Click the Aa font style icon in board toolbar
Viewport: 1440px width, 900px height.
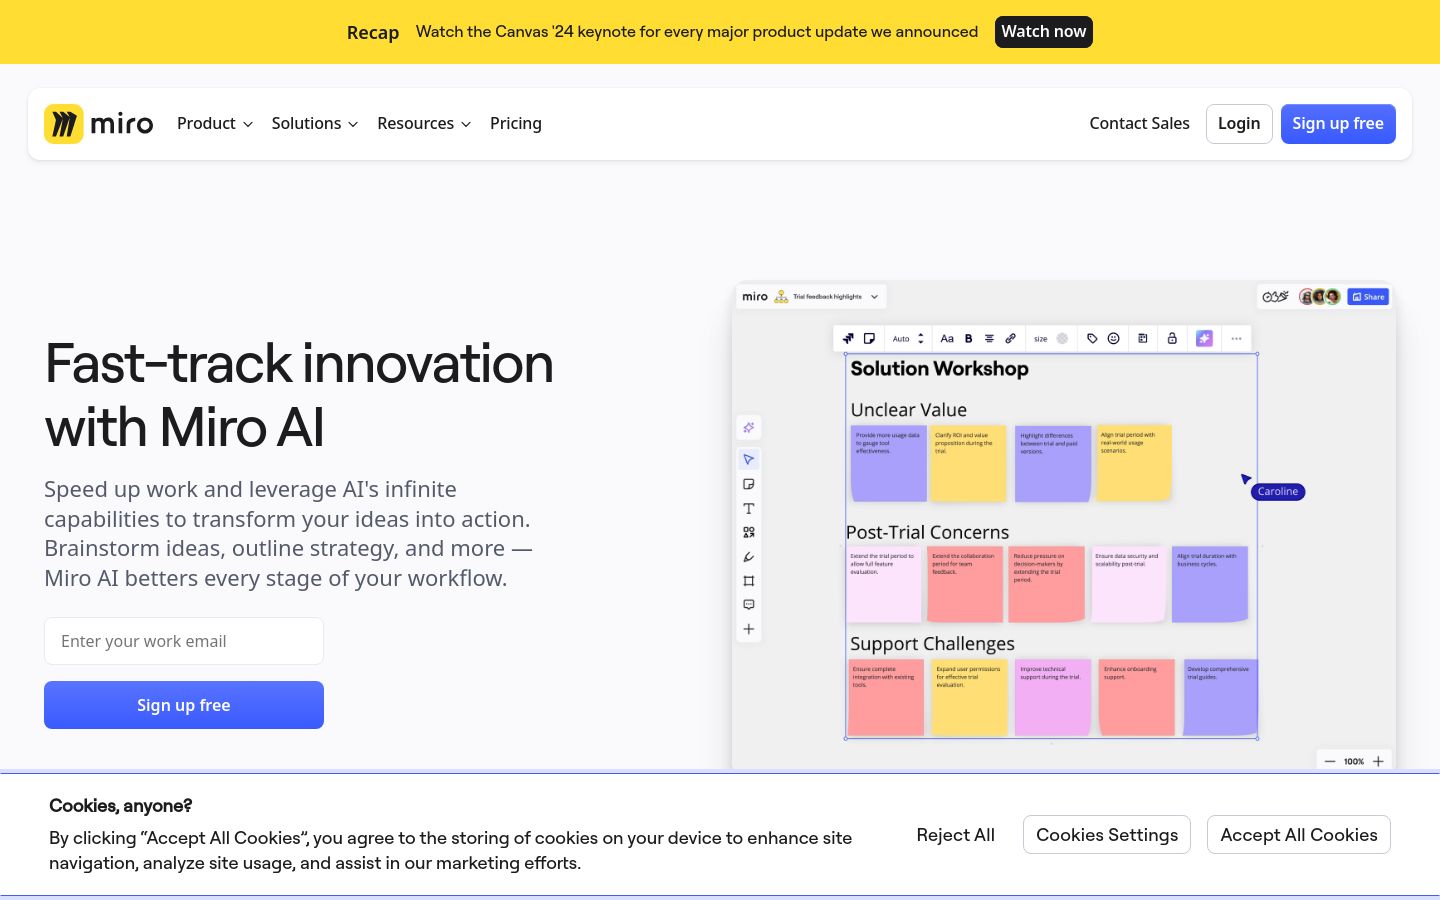pyautogui.click(x=947, y=338)
